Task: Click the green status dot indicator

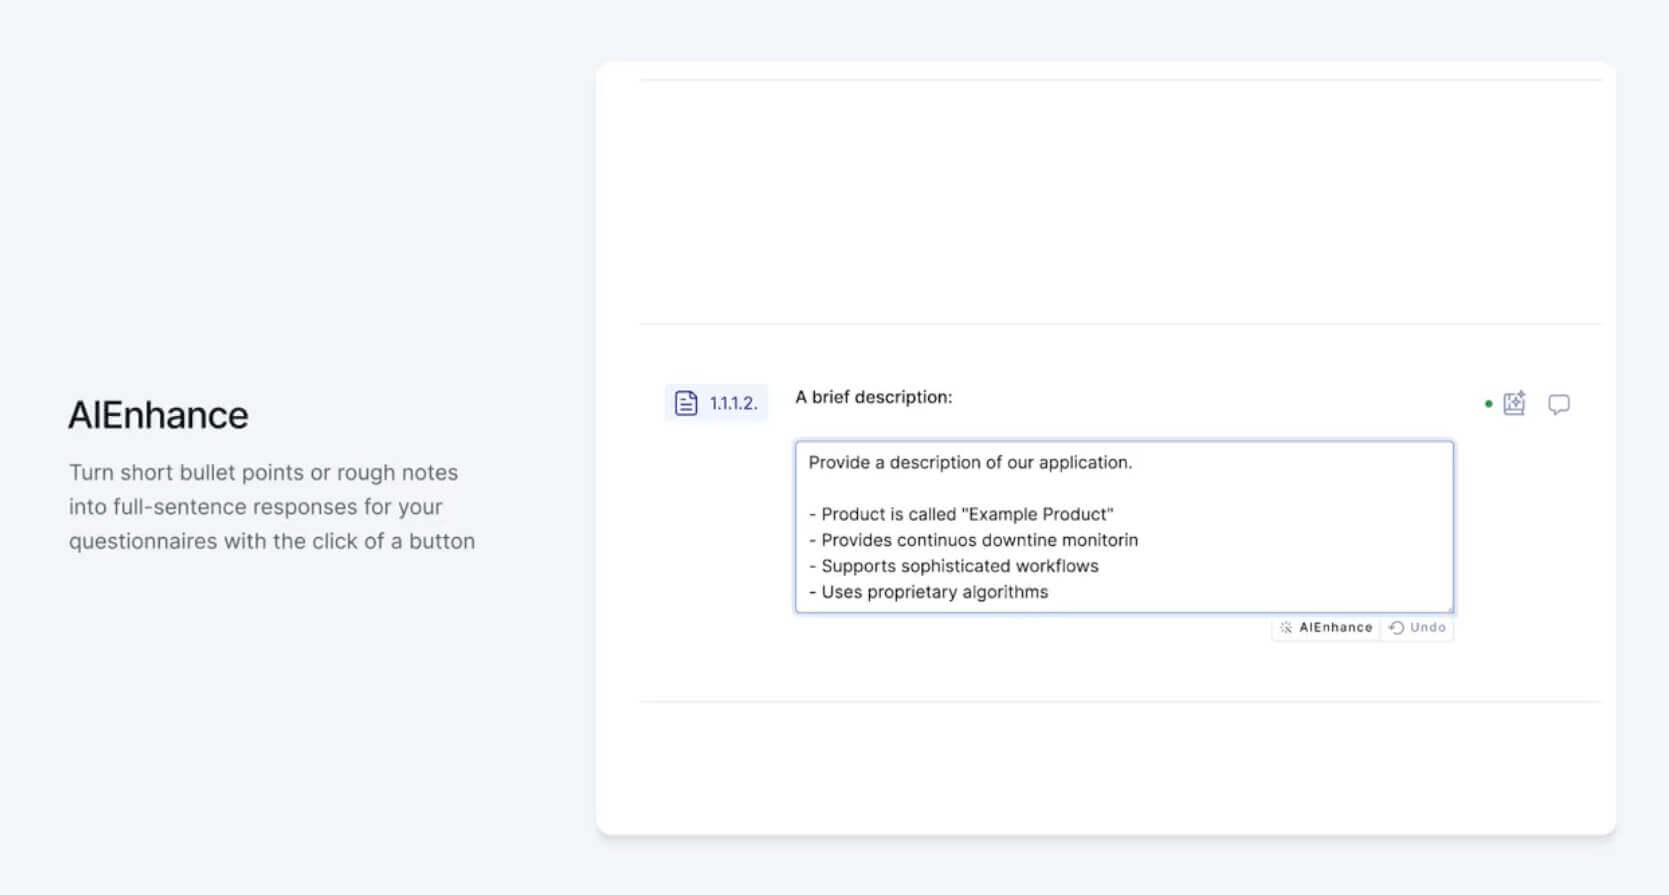Action: (1488, 404)
